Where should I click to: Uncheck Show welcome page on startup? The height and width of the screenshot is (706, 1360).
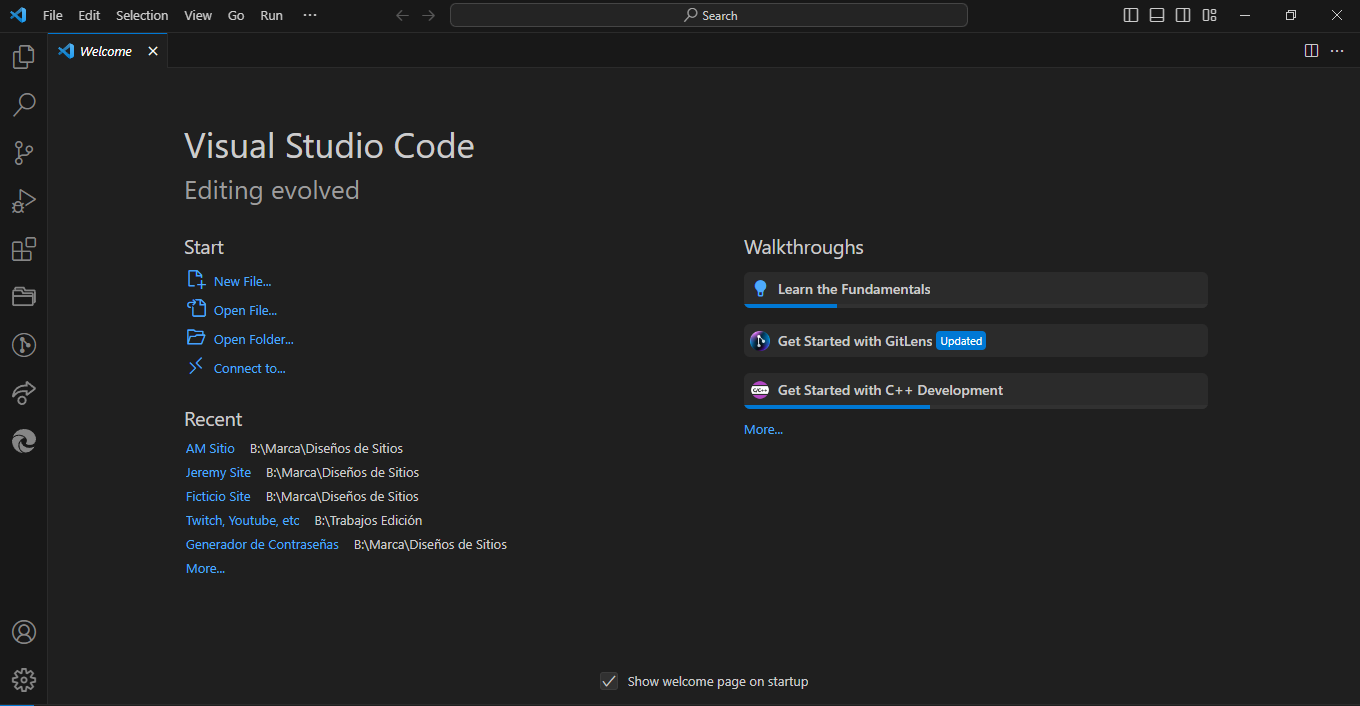(x=608, y=681)
